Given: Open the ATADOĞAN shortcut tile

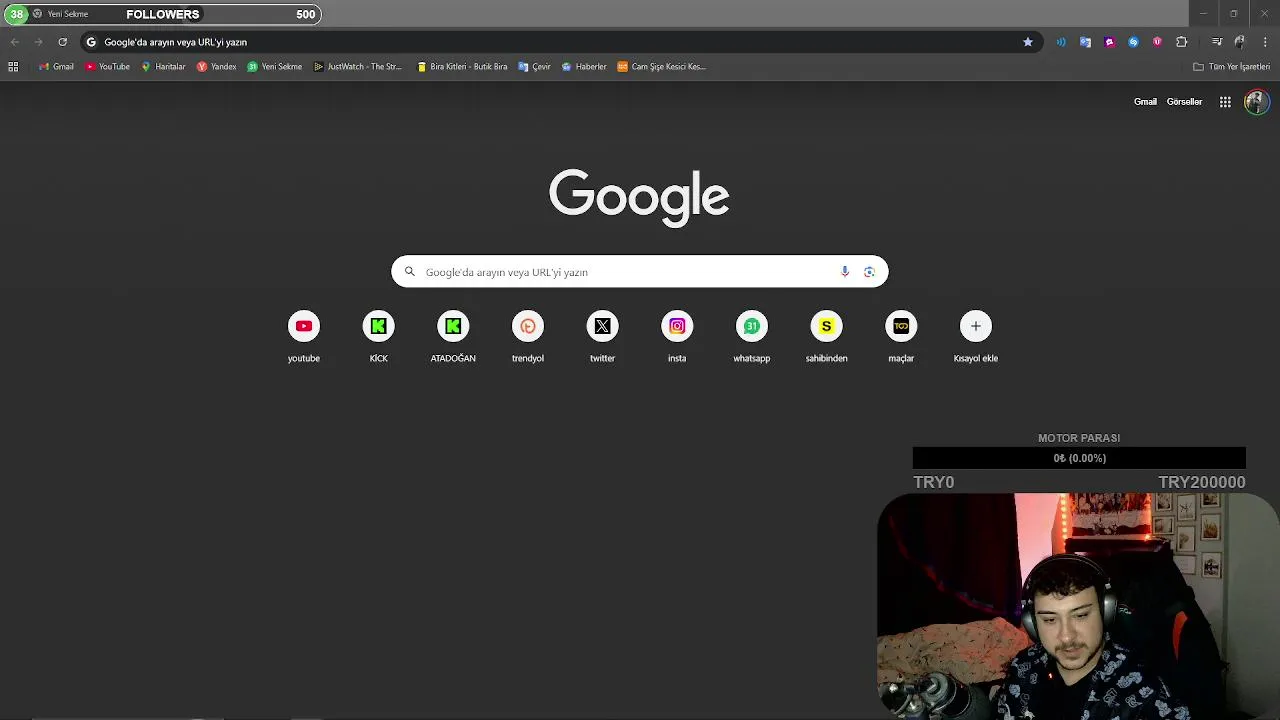Looking at the screenshot, I should [x=453, y=337].
